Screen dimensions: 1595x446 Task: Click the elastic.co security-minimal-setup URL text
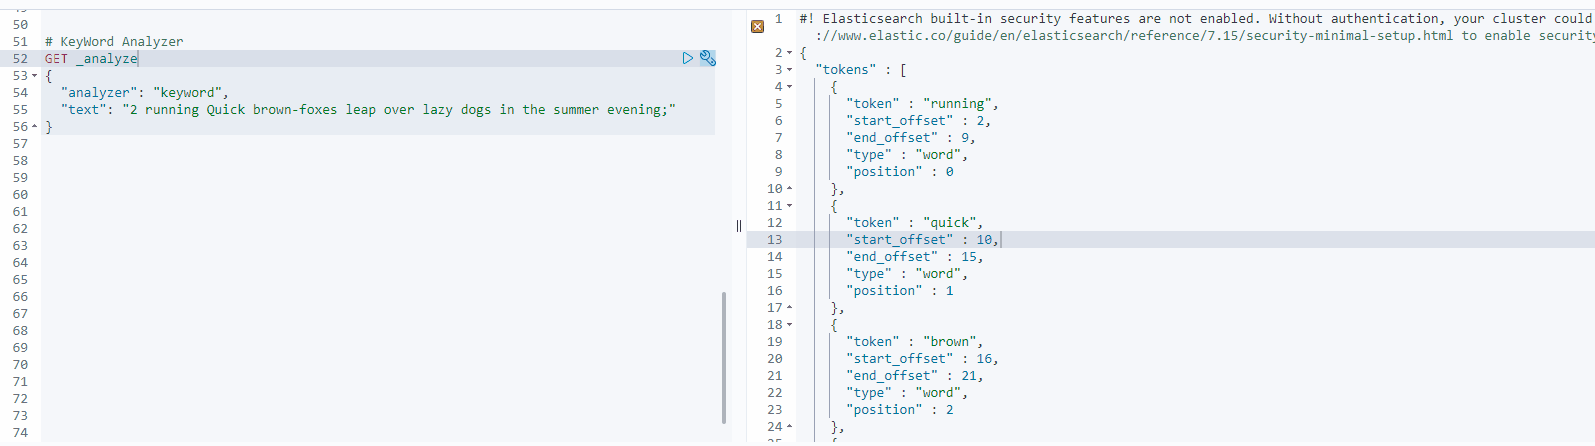pyautogui.click(x=1134, y=36)
